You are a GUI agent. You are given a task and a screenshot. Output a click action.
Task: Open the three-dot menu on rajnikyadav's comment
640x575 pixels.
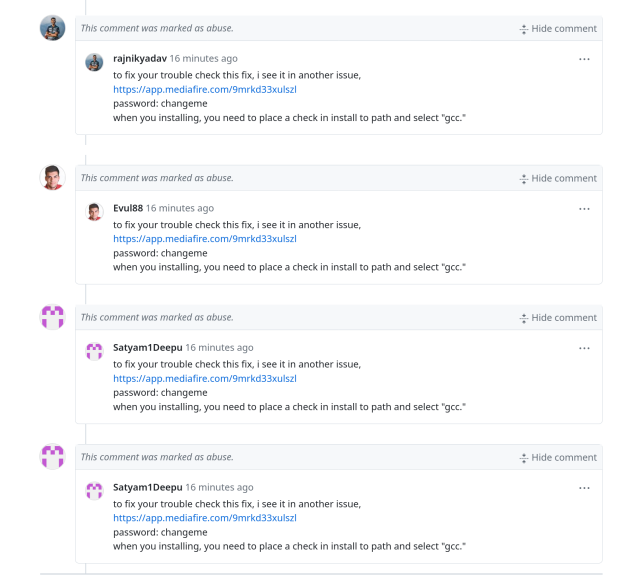(x=584, y=59)
